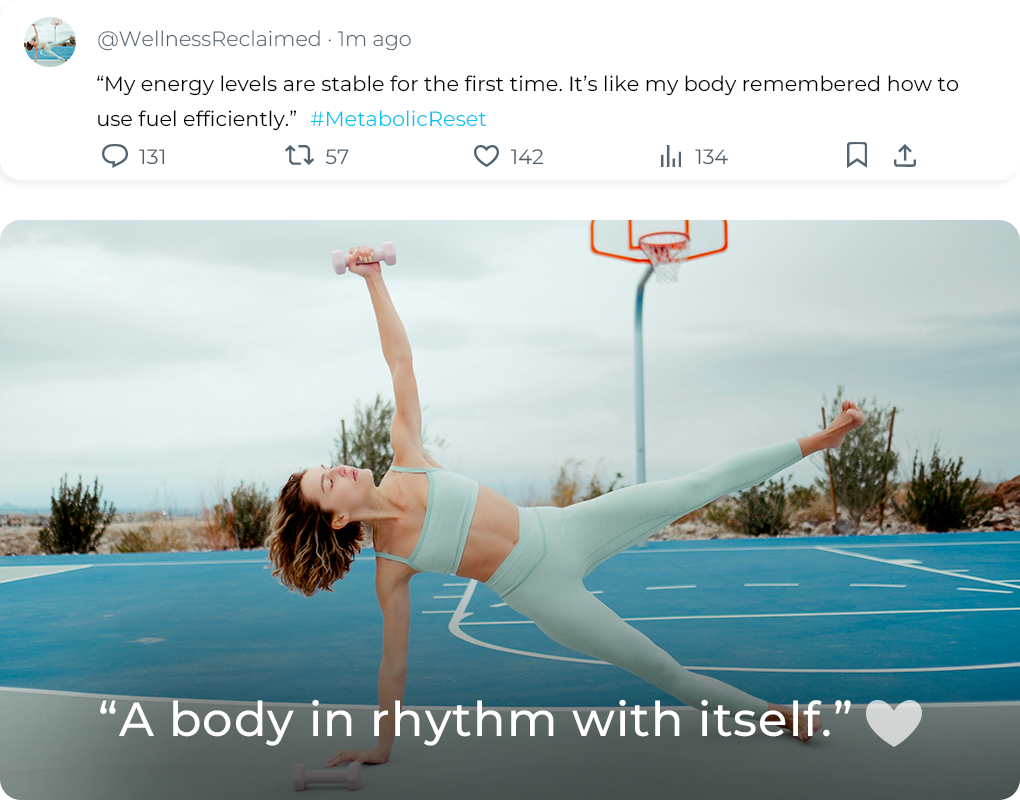
Task: Click the "1m ago" timestamp
Action: tap(374, 39)
